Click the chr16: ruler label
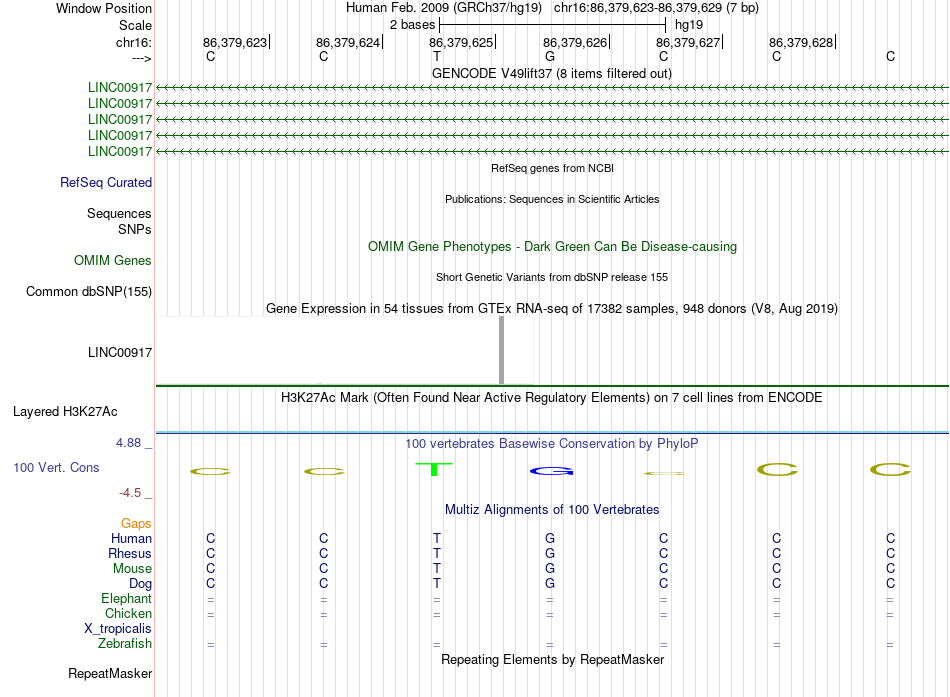950x697 pixels. 134,42
